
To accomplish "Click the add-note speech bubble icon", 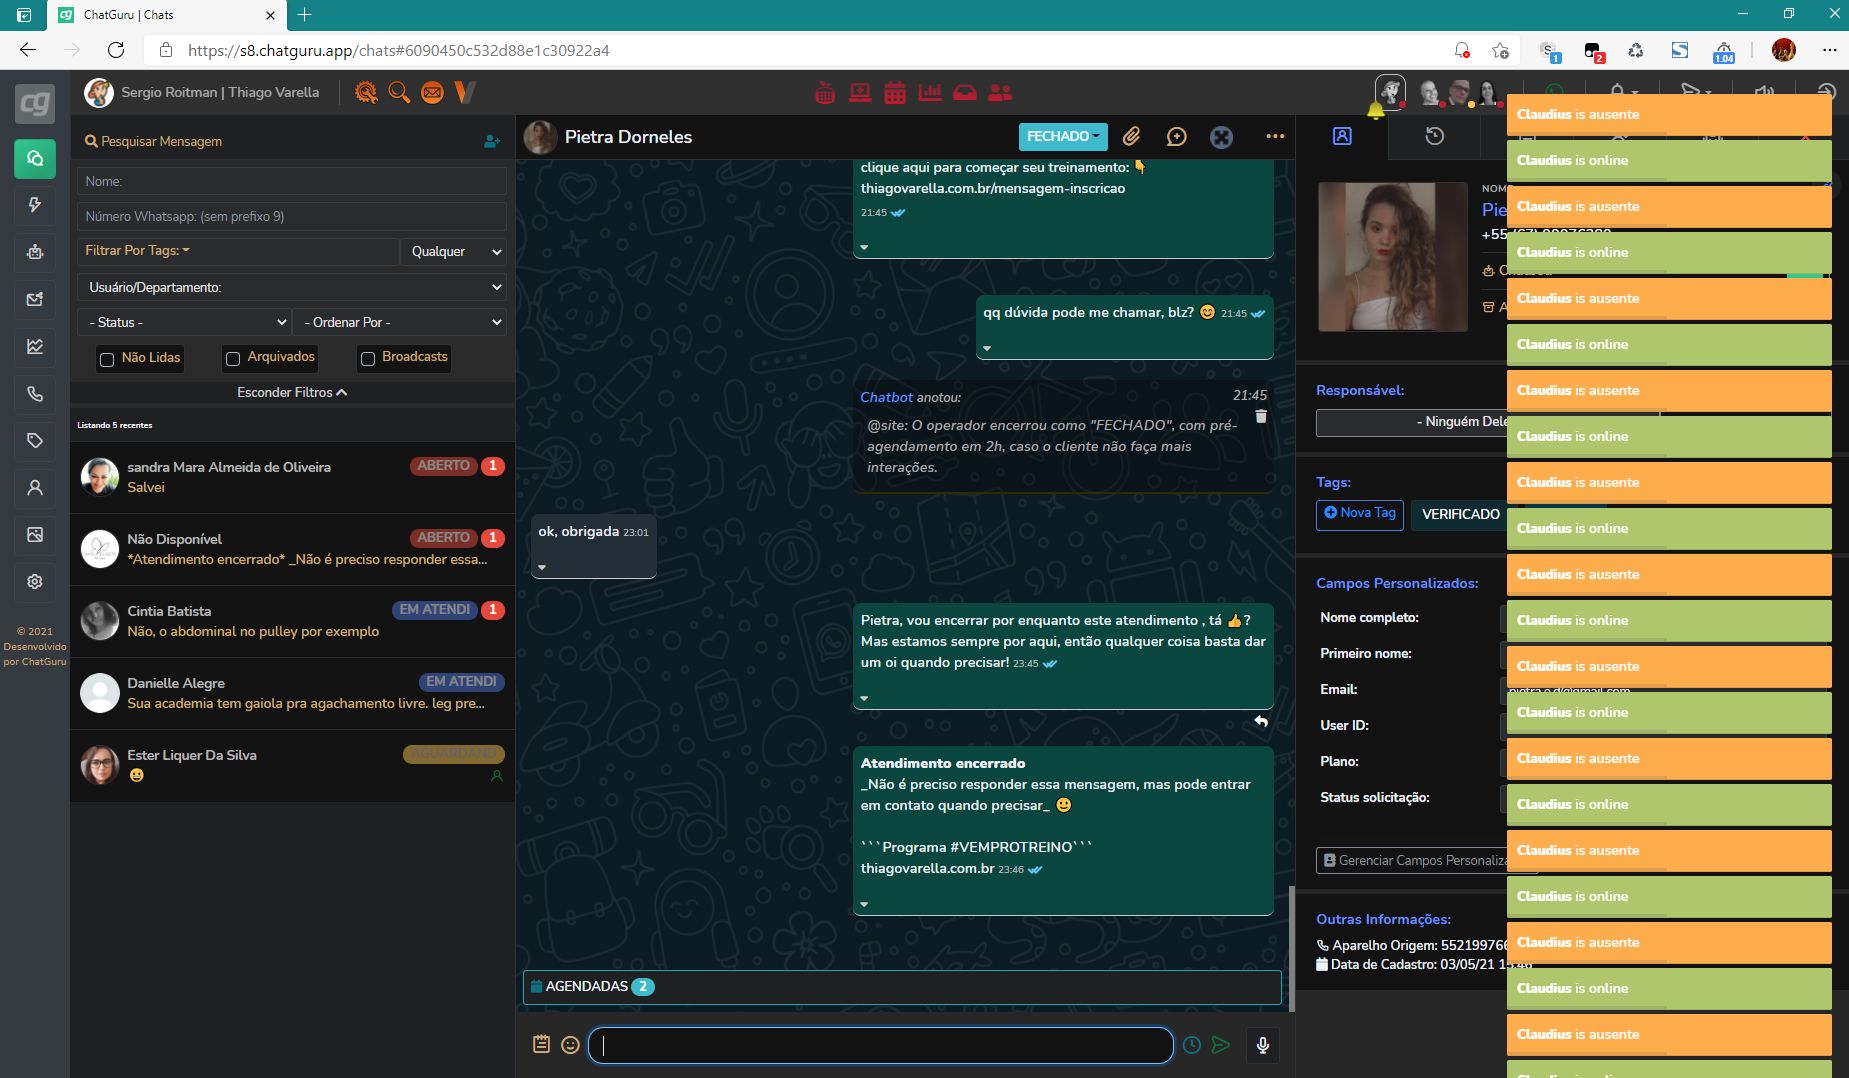I will coord(1177,137).
